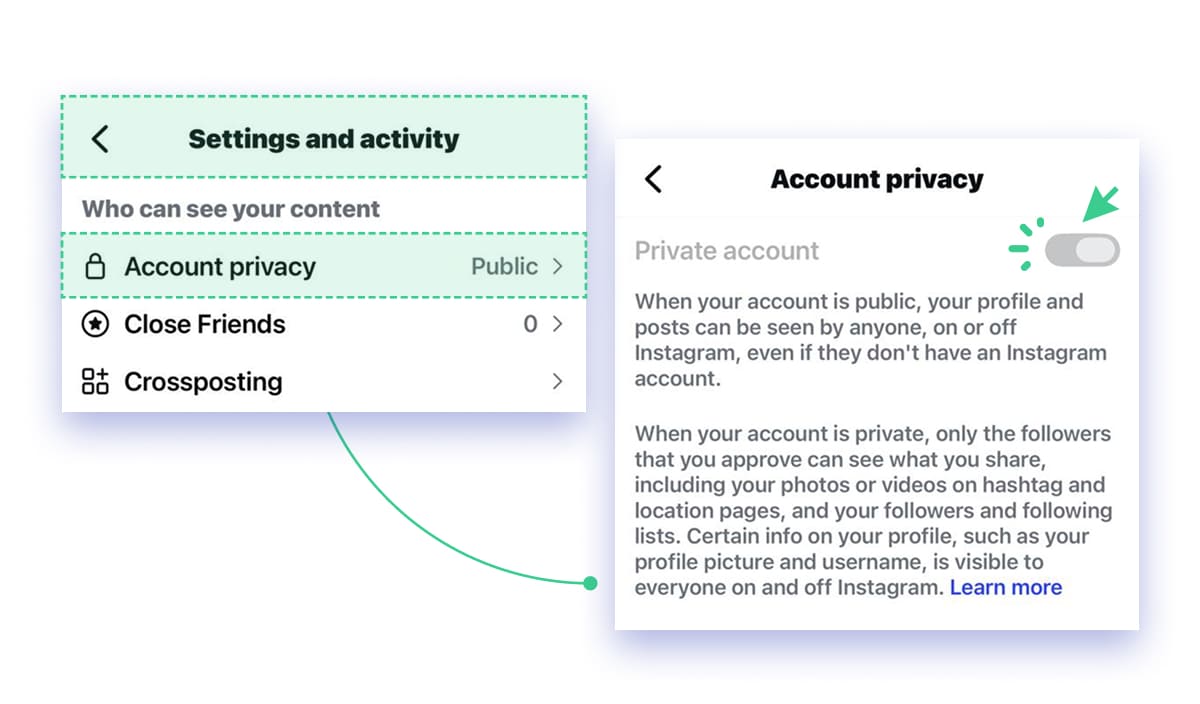
Task: Click the back arrow on Account privacy screen
Action: 653,179
